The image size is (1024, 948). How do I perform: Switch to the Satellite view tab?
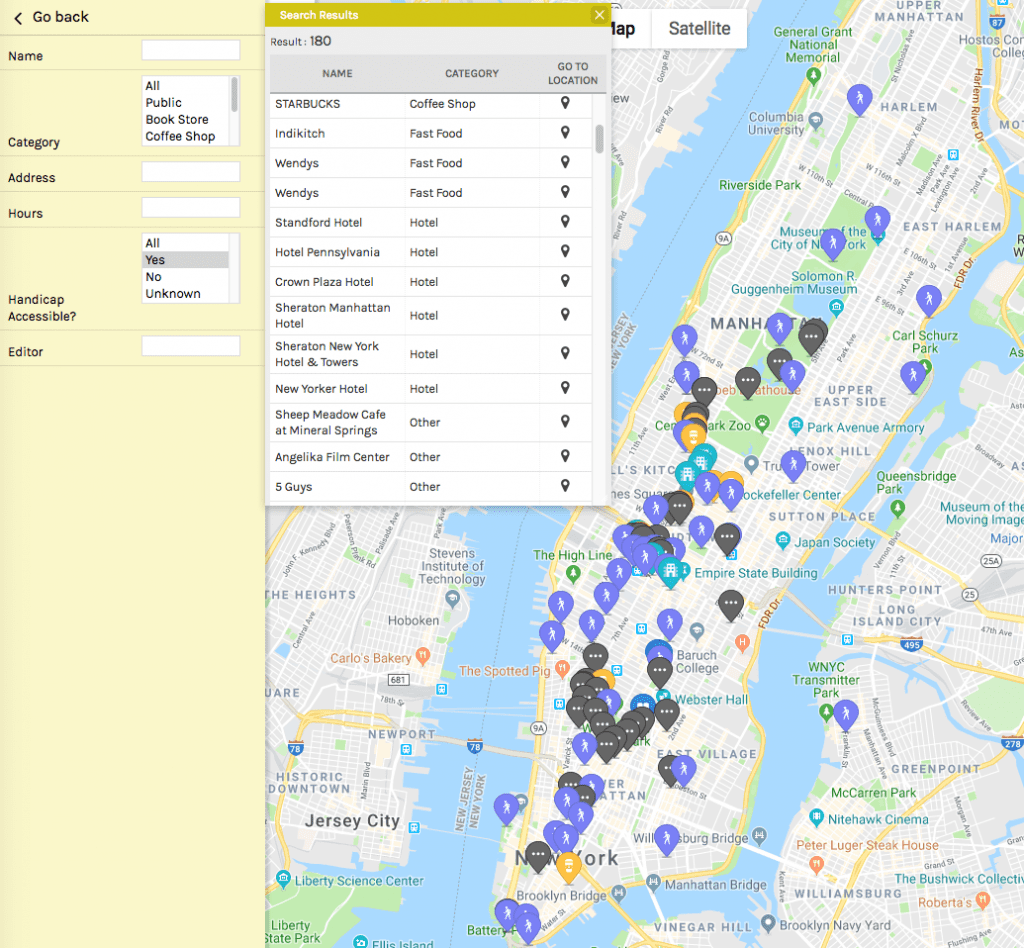(698, 29)
